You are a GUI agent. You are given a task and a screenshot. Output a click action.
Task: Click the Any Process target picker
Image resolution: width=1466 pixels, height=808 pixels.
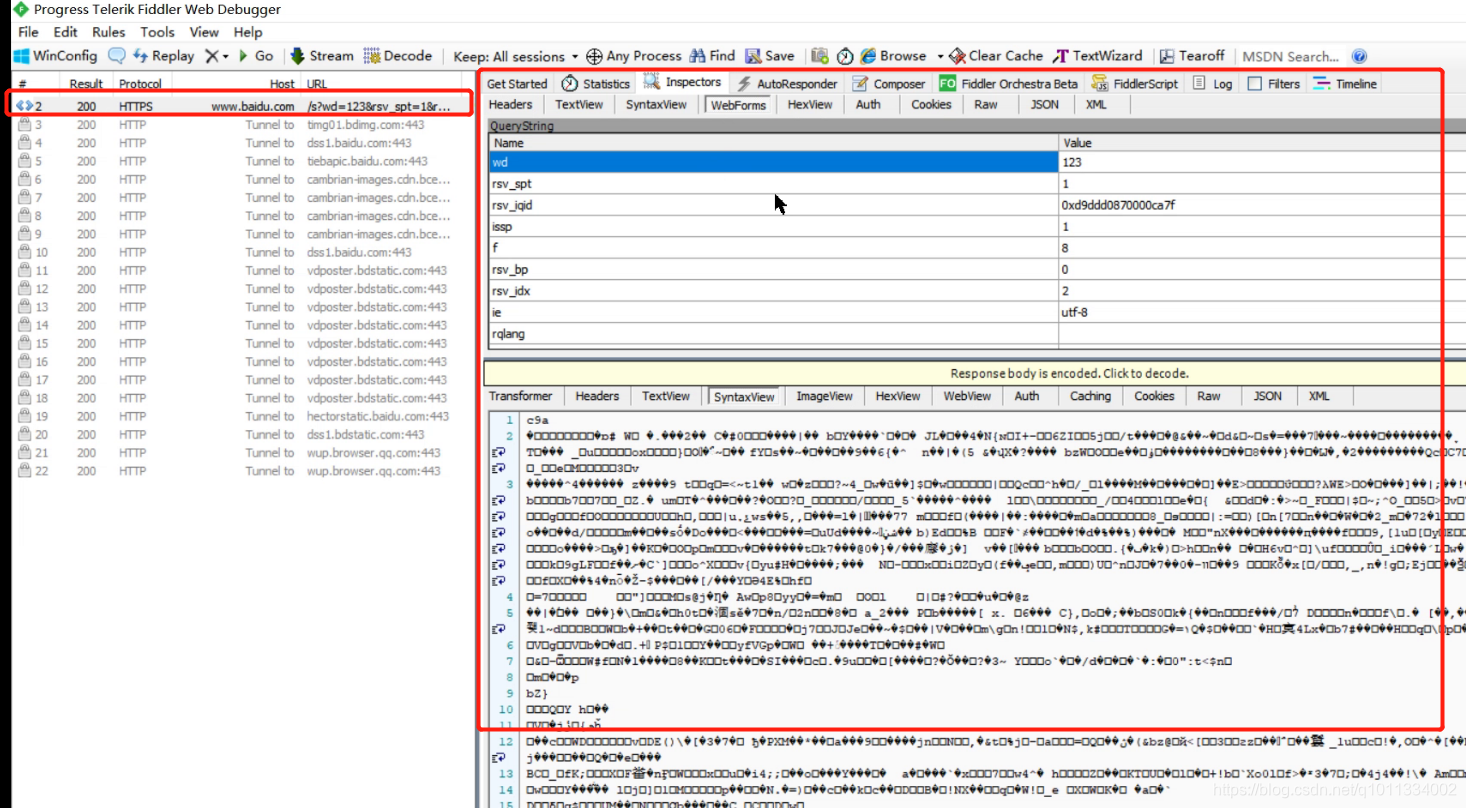634,56
